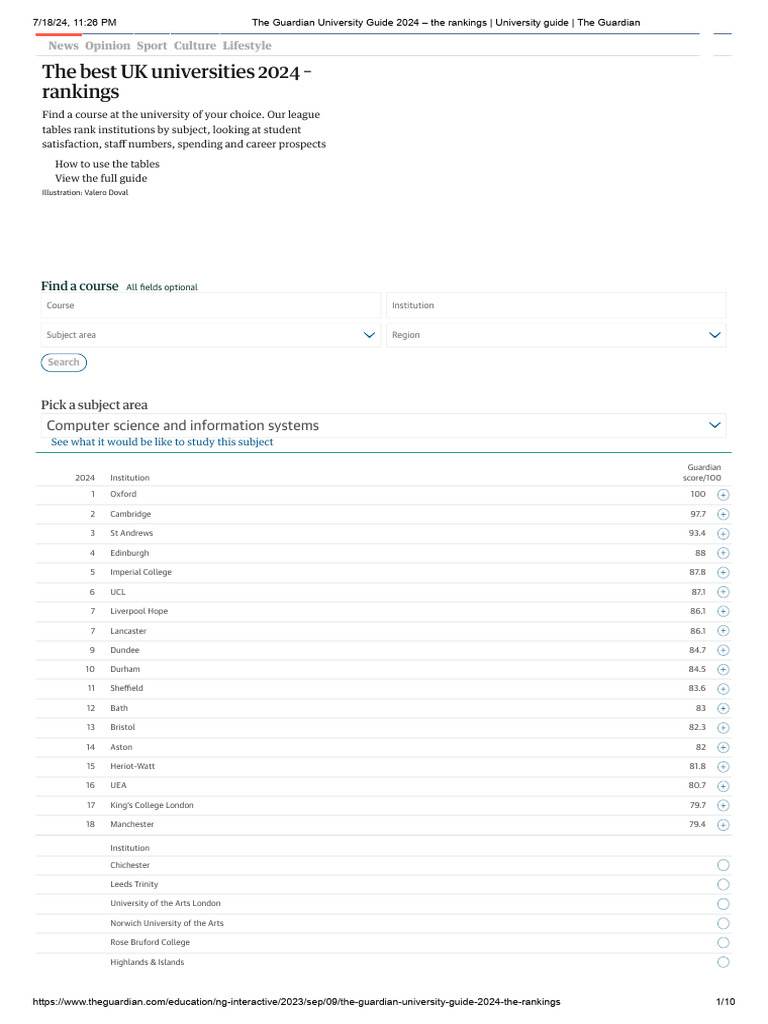Expand St Andrews details plus icon
Viewport: 768px width, 1024px height.
[x=723, y=534]
